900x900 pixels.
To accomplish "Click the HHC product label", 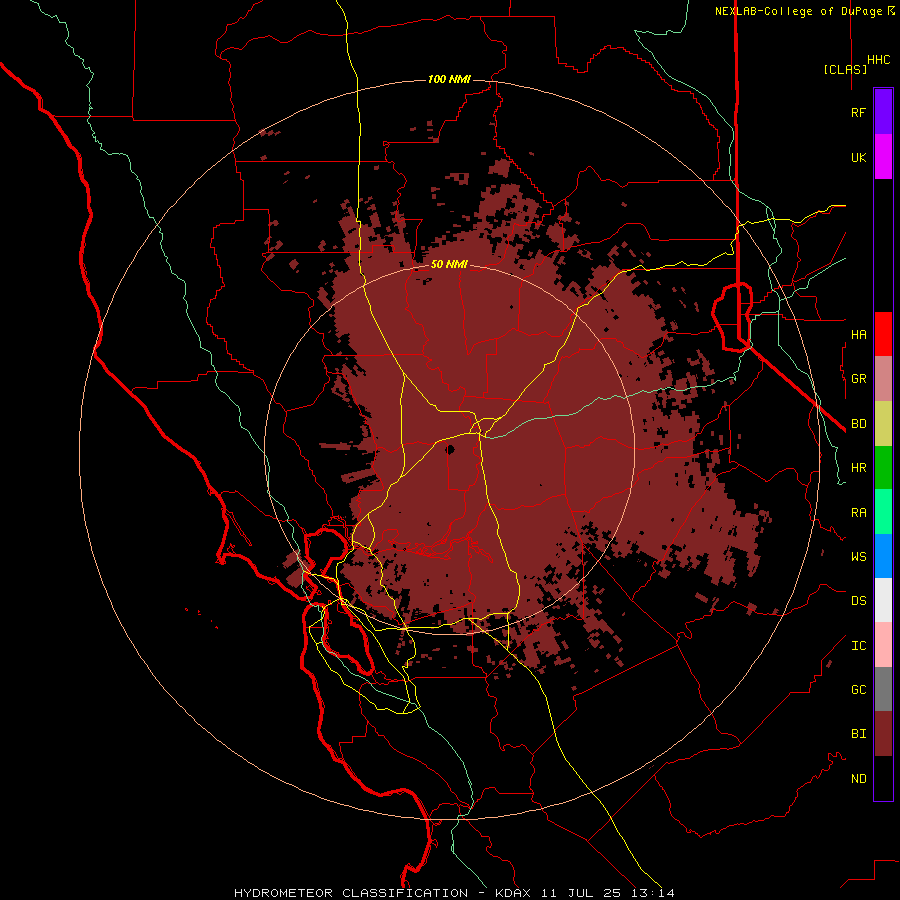I will [x=878, y=60].
